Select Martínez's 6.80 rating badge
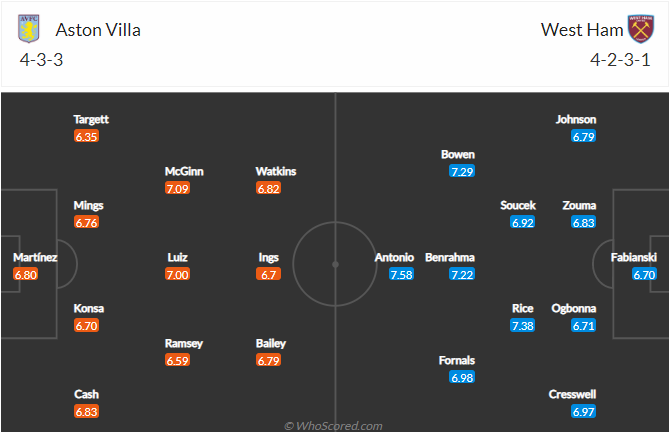Viewport: 669px width, 432px height. pyautogui.click(x=26, y=274)
